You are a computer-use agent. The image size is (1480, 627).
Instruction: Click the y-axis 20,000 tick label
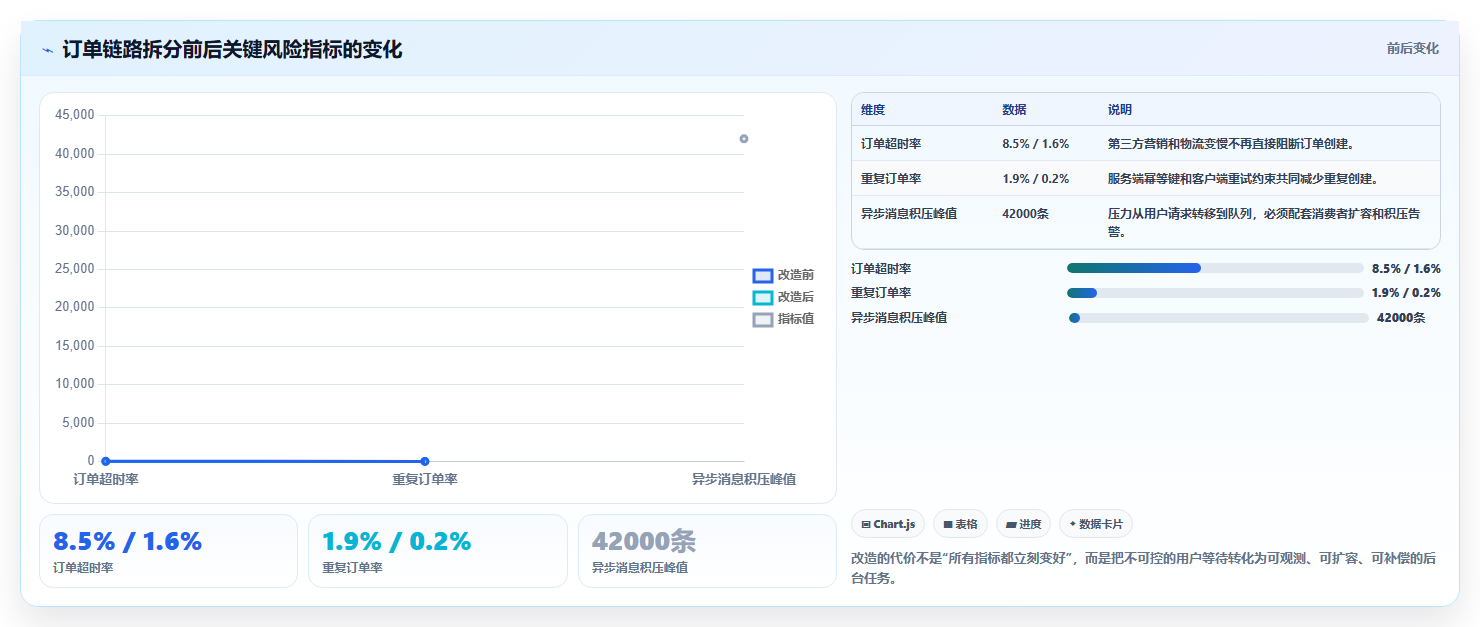75,307
